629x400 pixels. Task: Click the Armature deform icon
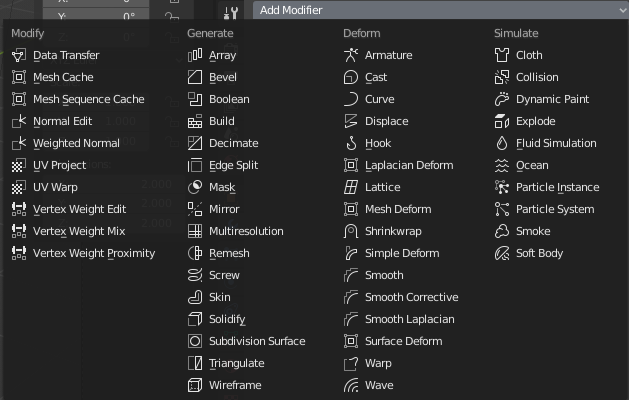coord(351,55)
